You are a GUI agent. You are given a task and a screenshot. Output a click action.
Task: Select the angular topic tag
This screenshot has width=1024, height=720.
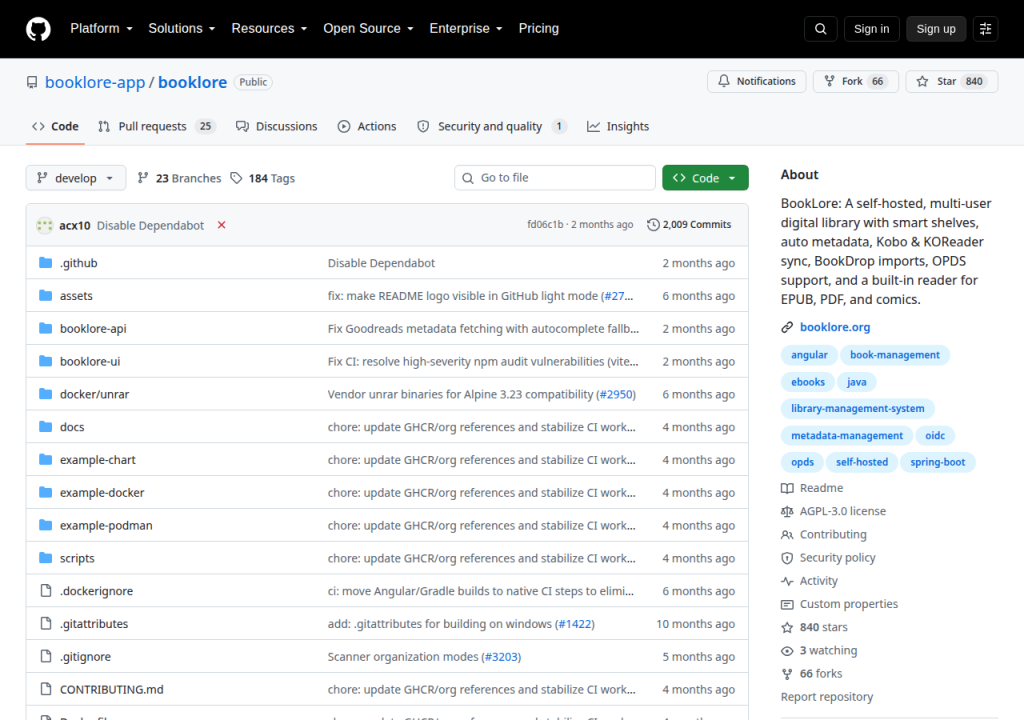[809, 355]
